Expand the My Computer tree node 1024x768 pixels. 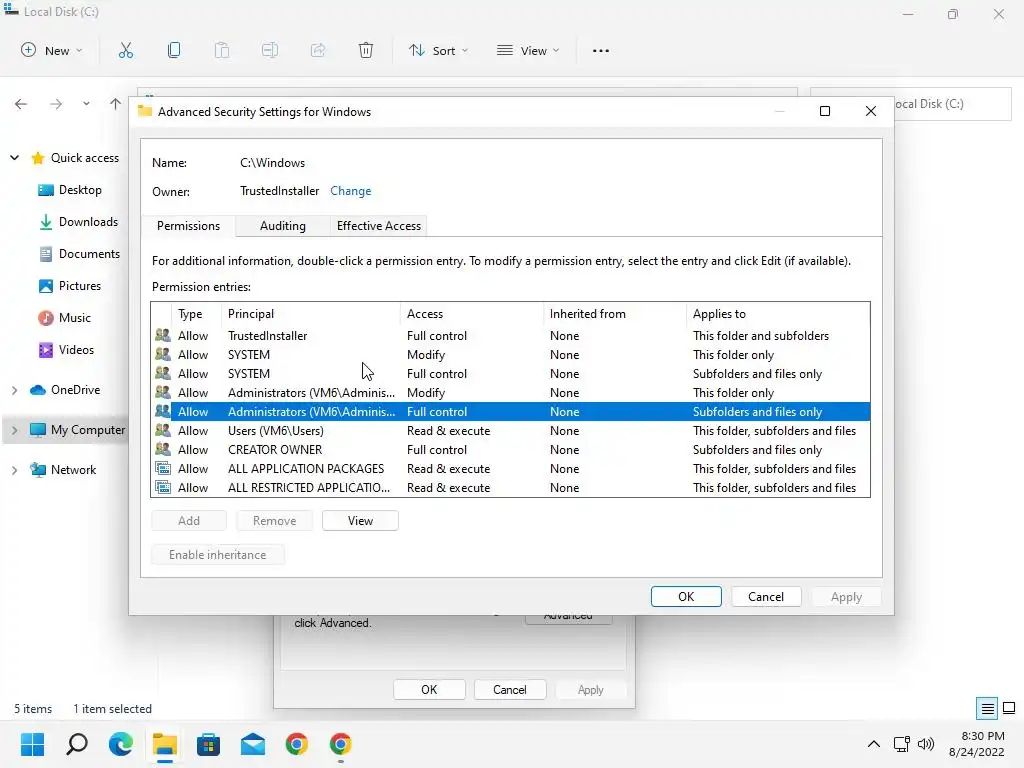14,430
